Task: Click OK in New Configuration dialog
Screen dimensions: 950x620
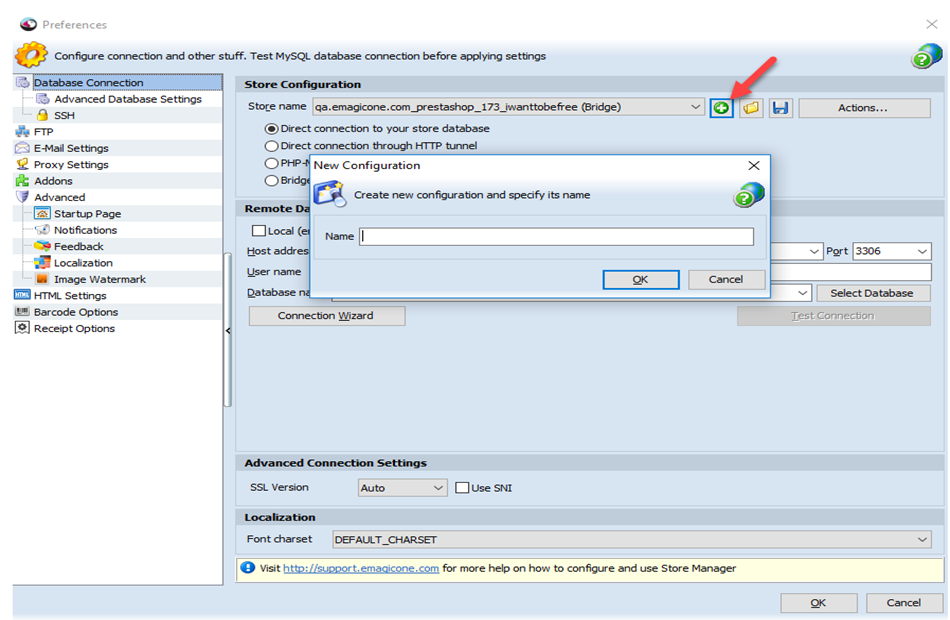Action: [640, 279]
